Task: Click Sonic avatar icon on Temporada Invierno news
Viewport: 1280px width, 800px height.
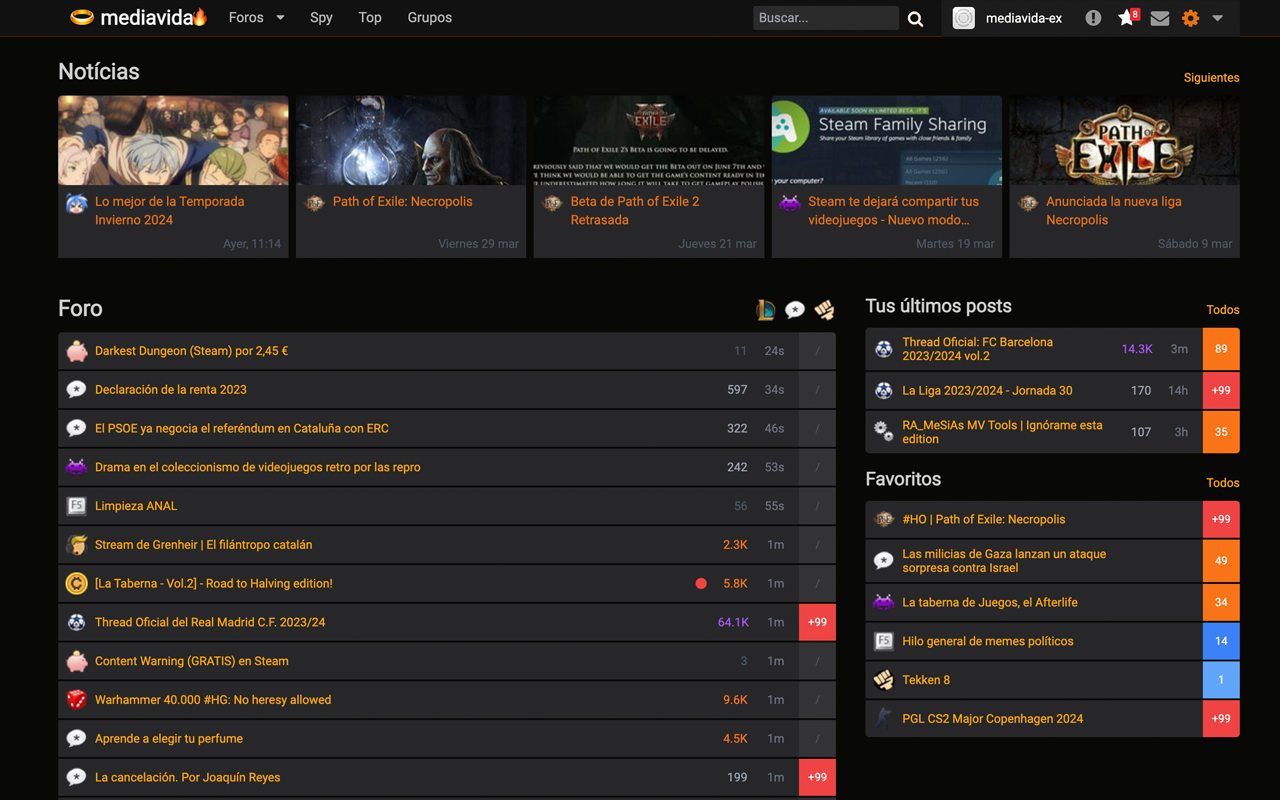Action: pos(76,204)
